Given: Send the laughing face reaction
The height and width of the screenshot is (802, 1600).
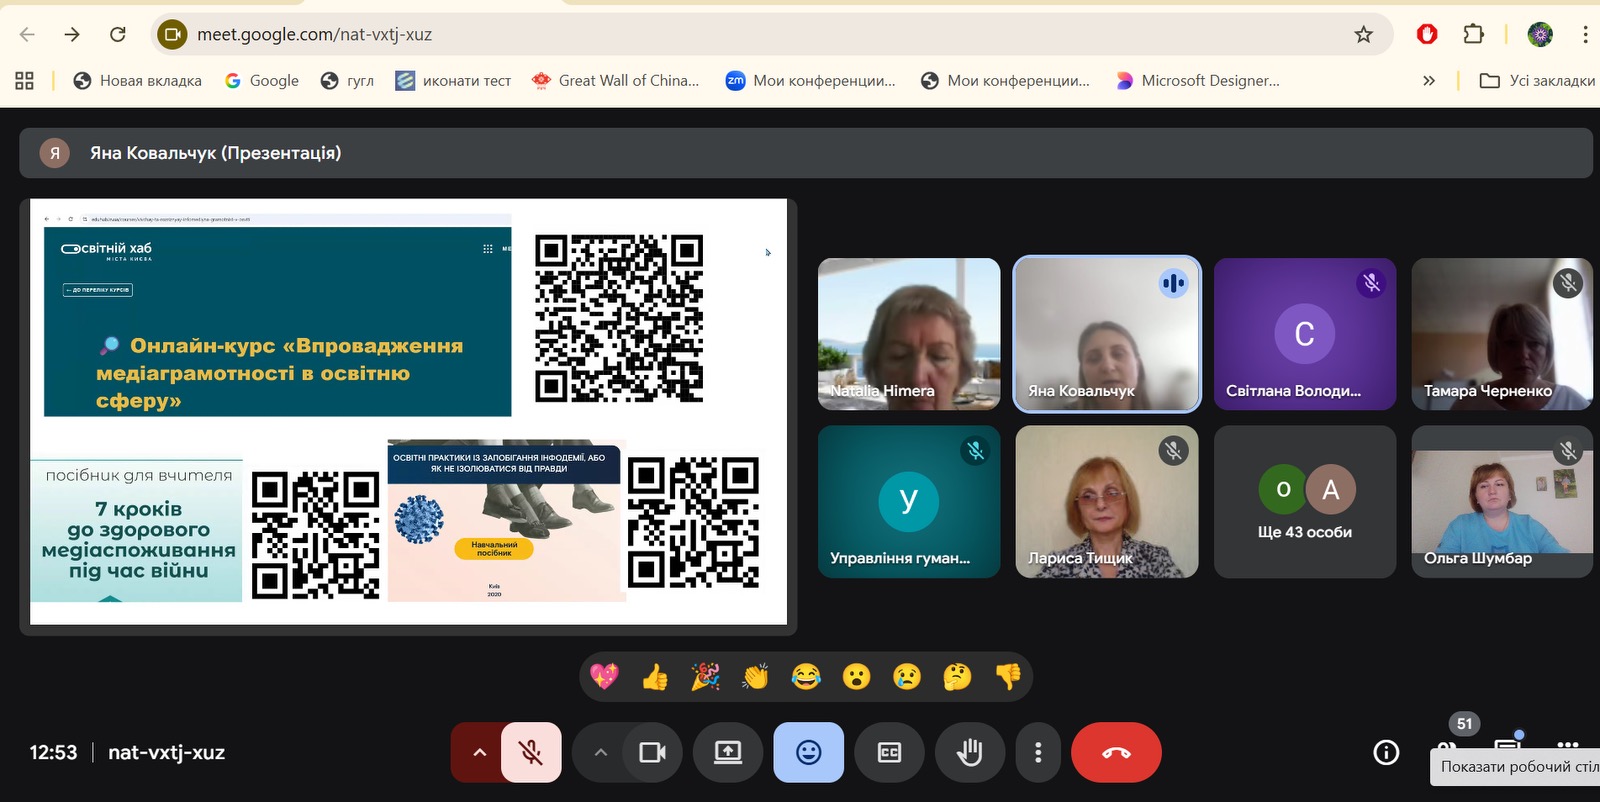Looking at the screenshot, I should click(x=806, y=677).
